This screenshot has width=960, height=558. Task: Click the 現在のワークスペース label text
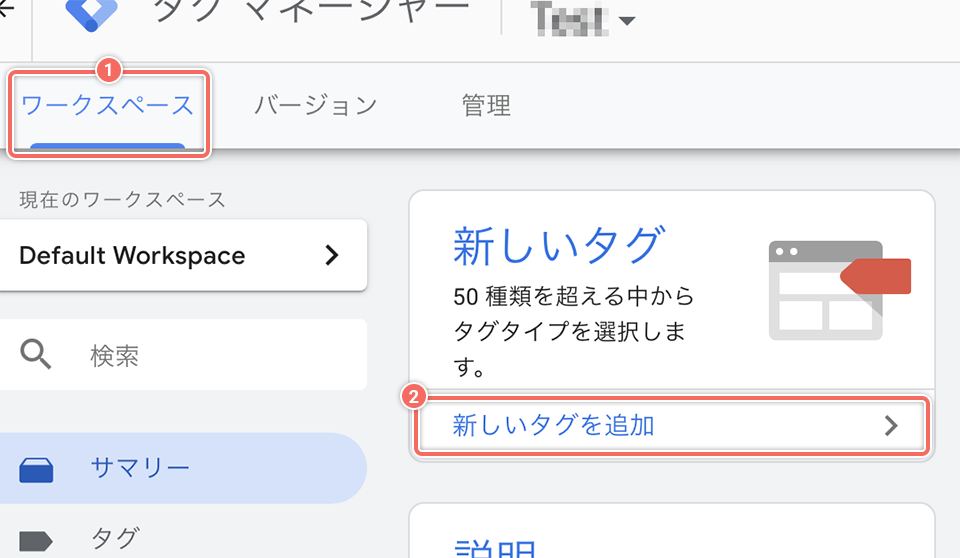pos(122,200)
